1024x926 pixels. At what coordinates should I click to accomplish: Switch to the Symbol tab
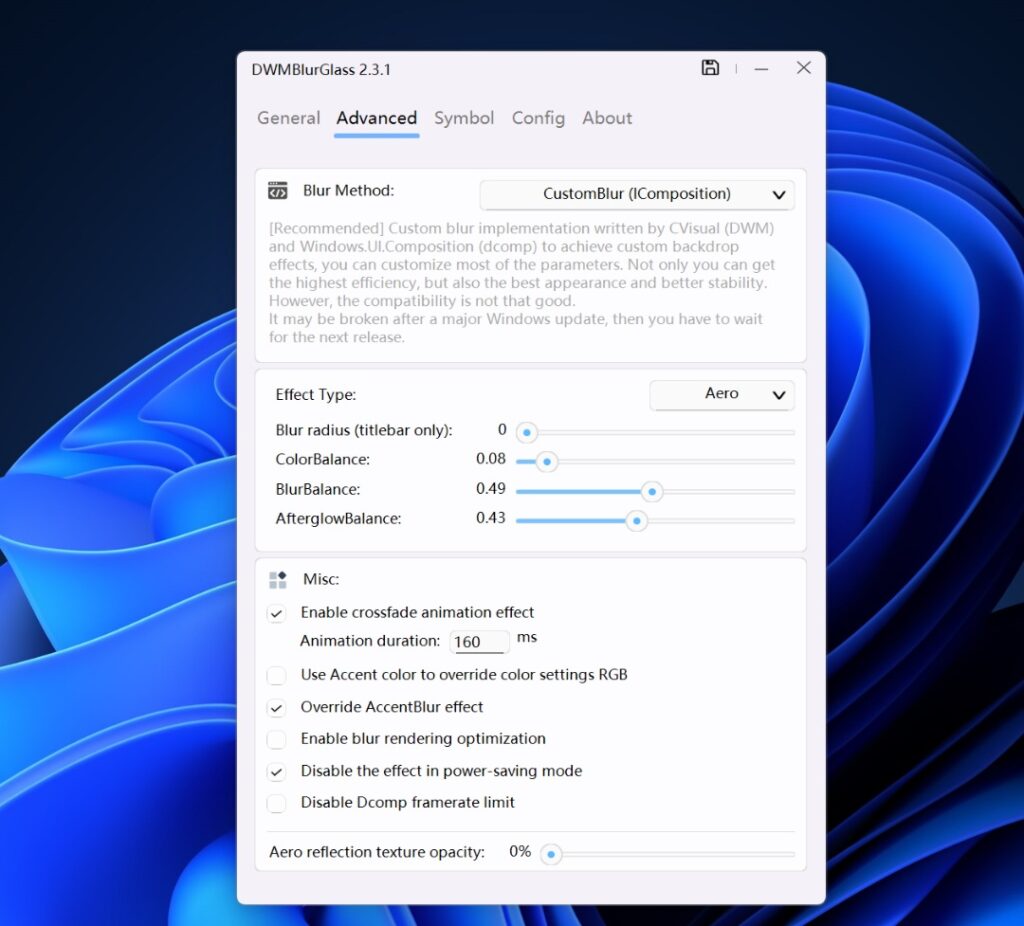[x=463, y=118]
